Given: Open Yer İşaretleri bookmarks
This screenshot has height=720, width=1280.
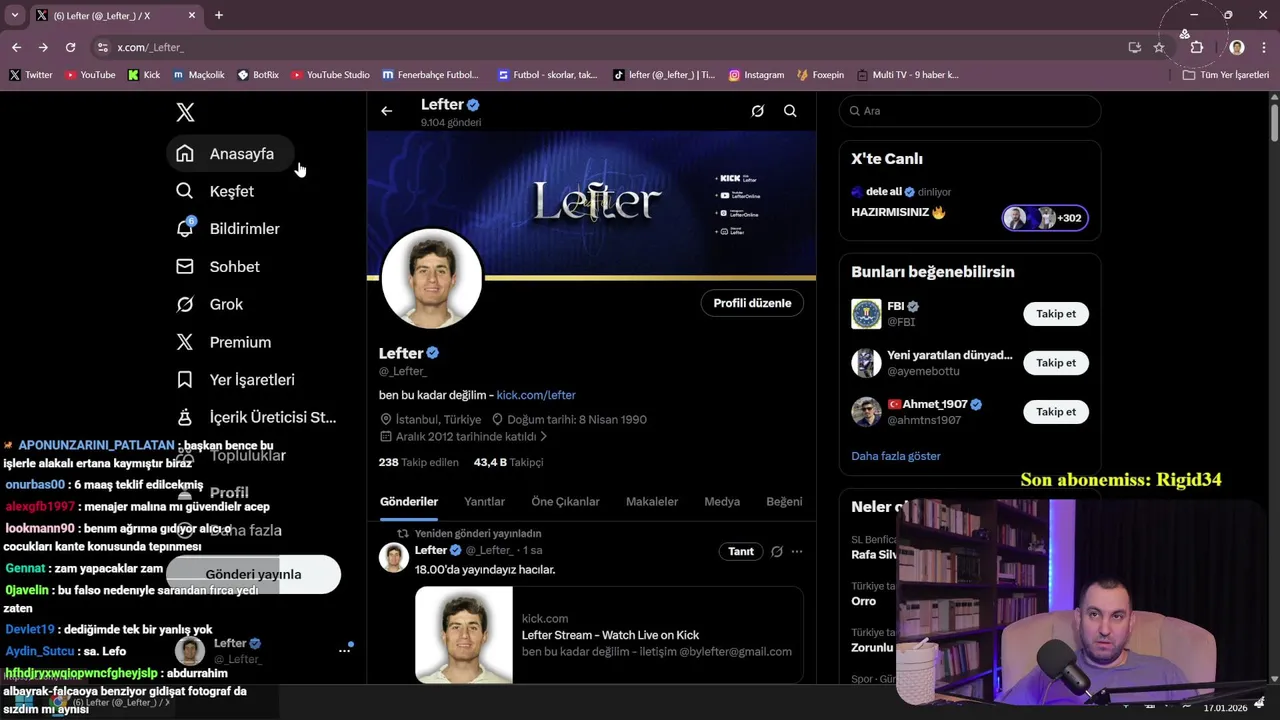Looking at the screenshot, I should coord(236,380).
